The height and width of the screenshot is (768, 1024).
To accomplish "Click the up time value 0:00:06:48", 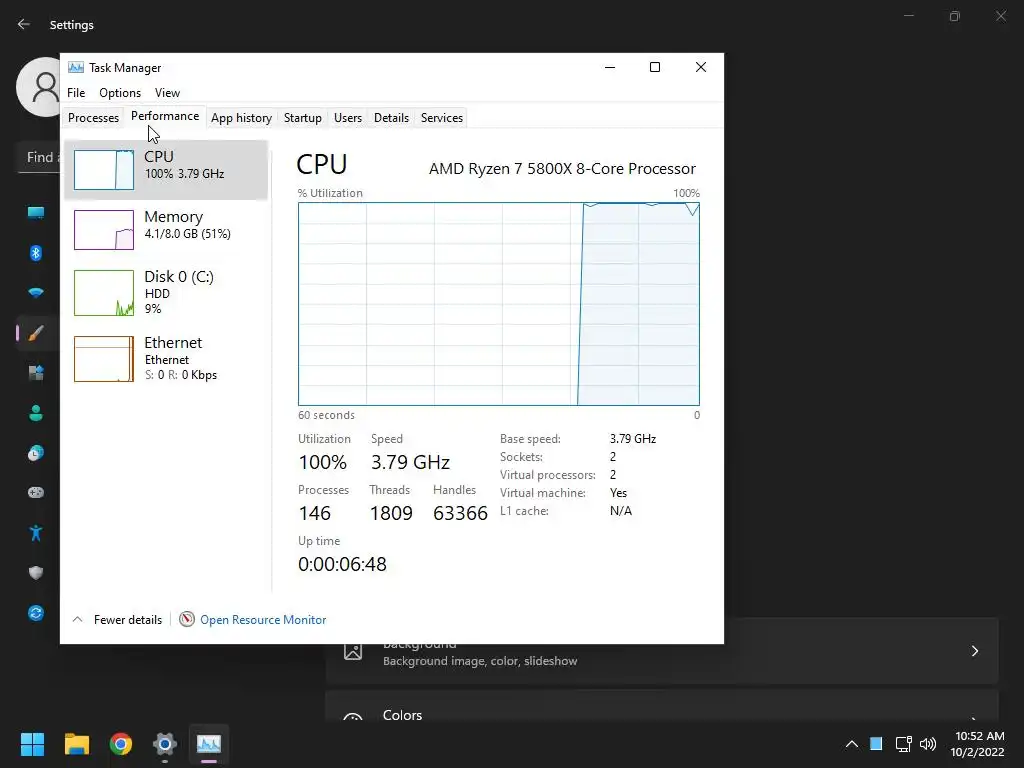I will 342,564.
